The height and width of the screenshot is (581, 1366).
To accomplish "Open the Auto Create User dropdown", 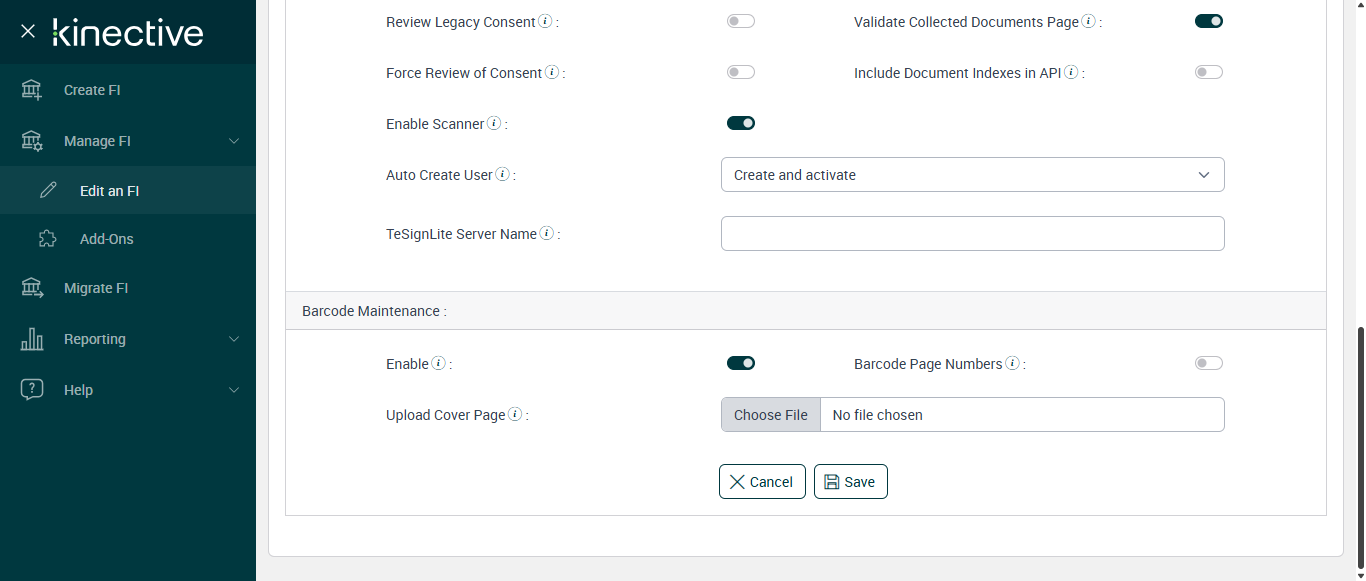I will point(972,175).
